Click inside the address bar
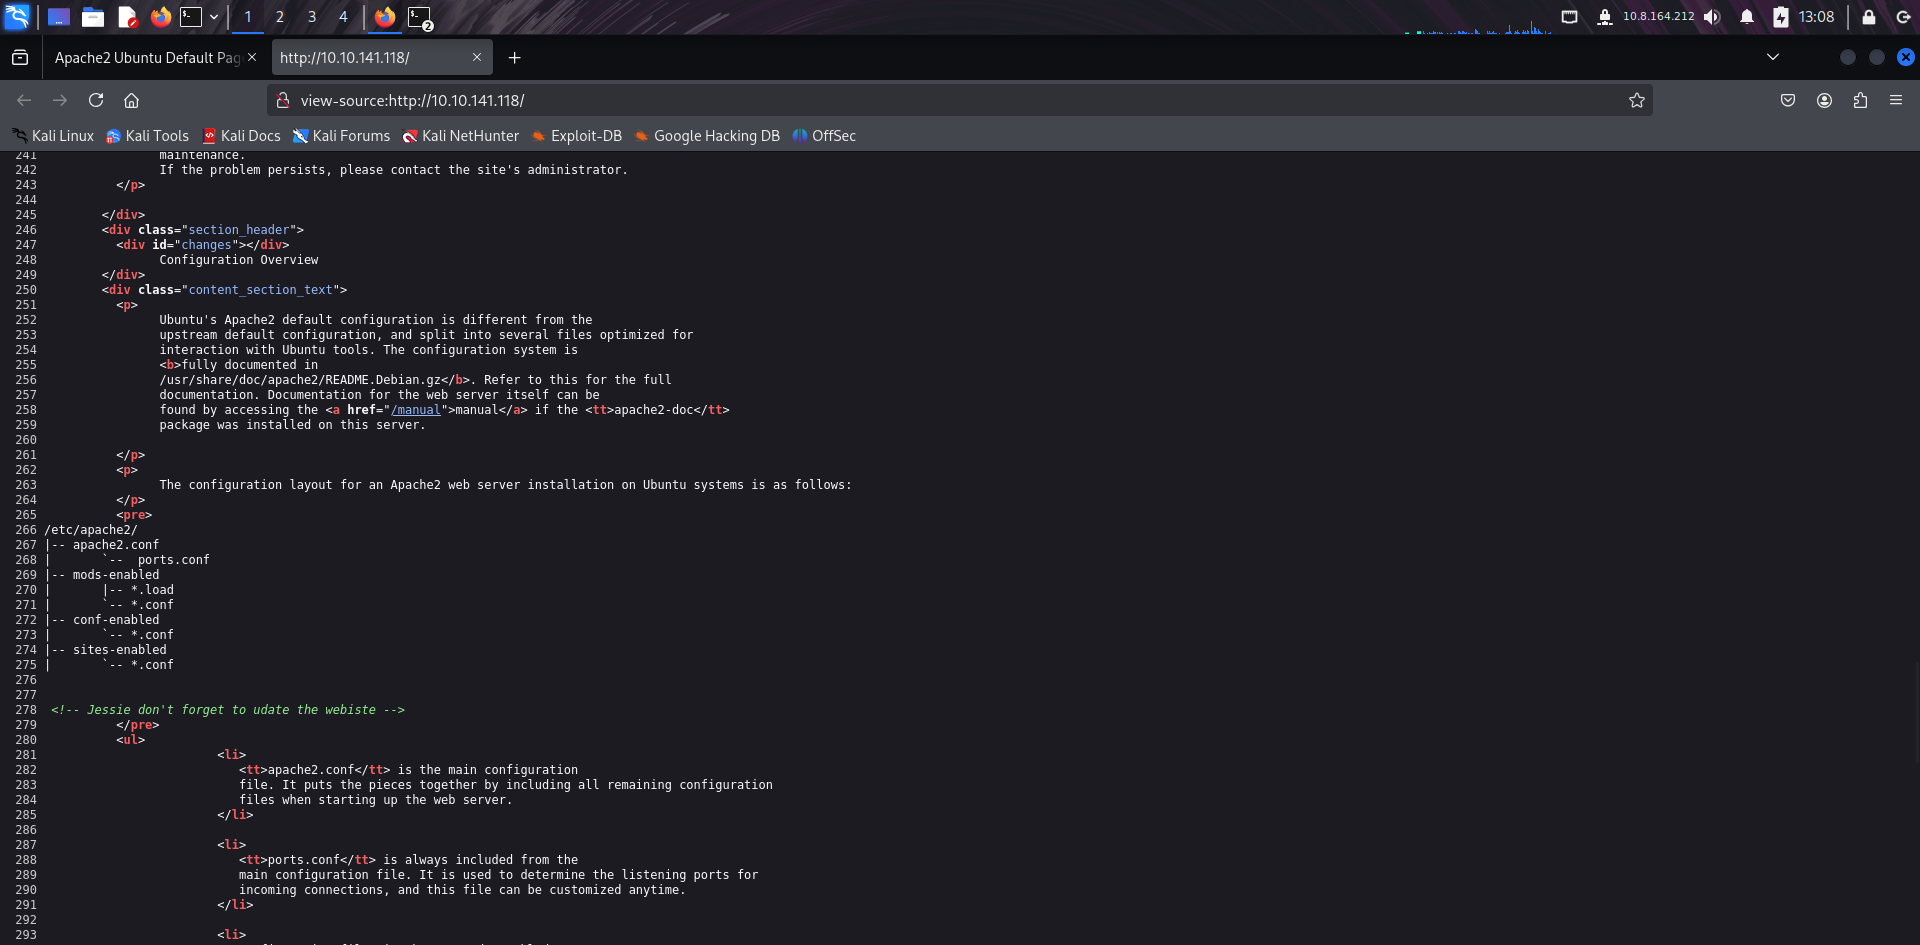This screenshot has height=945, width=1920. point(700,100)
